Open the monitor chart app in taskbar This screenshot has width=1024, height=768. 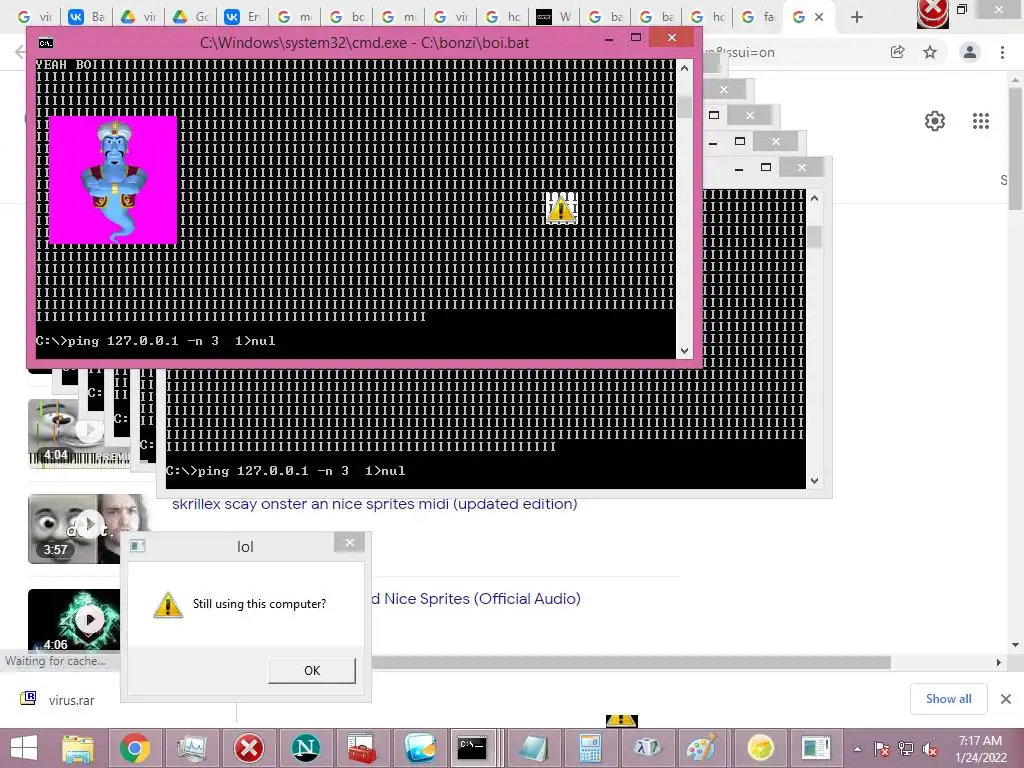tap(192, 748)
